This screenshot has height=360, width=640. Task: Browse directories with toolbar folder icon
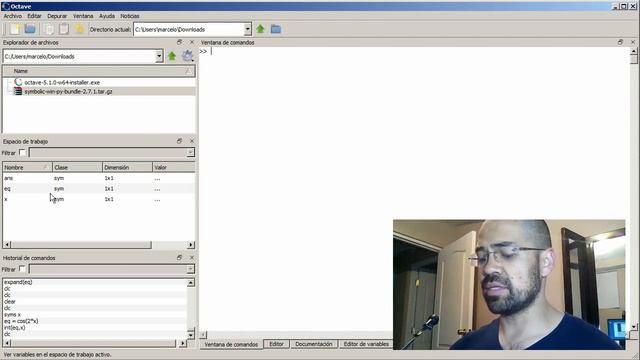[x=276, y=29]
